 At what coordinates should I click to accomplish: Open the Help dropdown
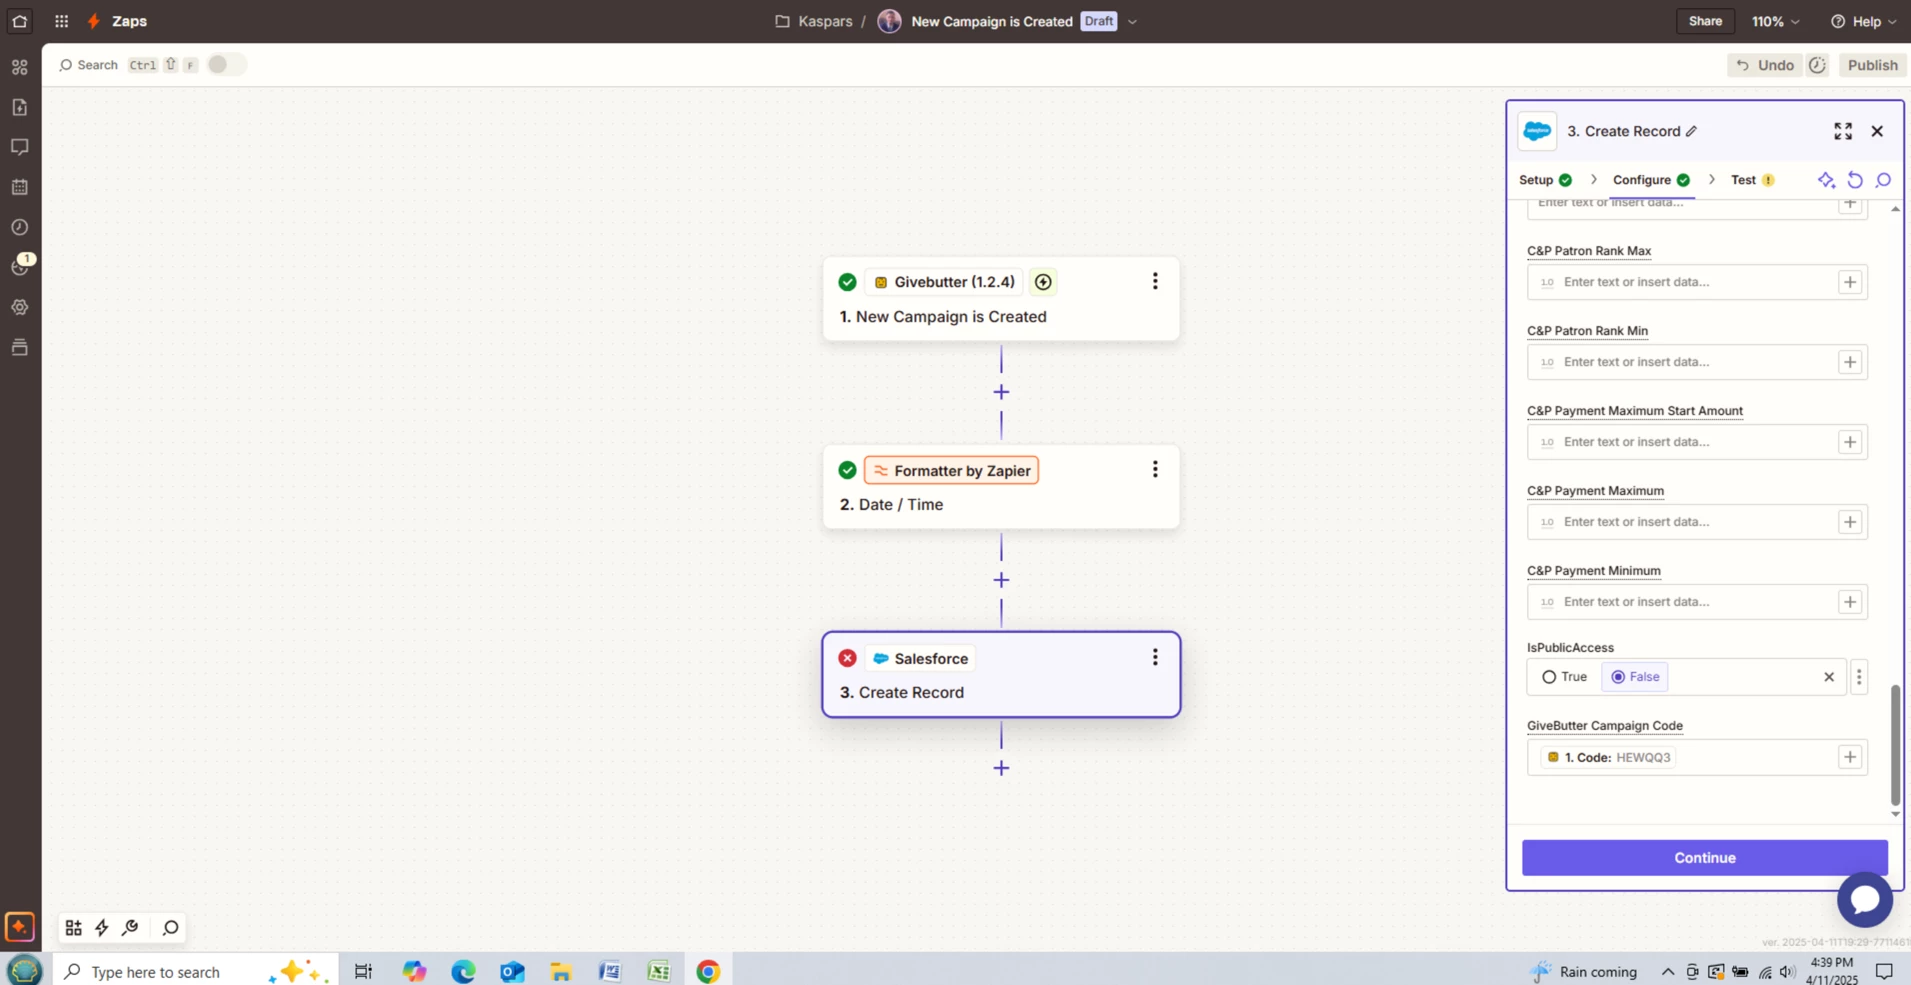coord(1863,21)
